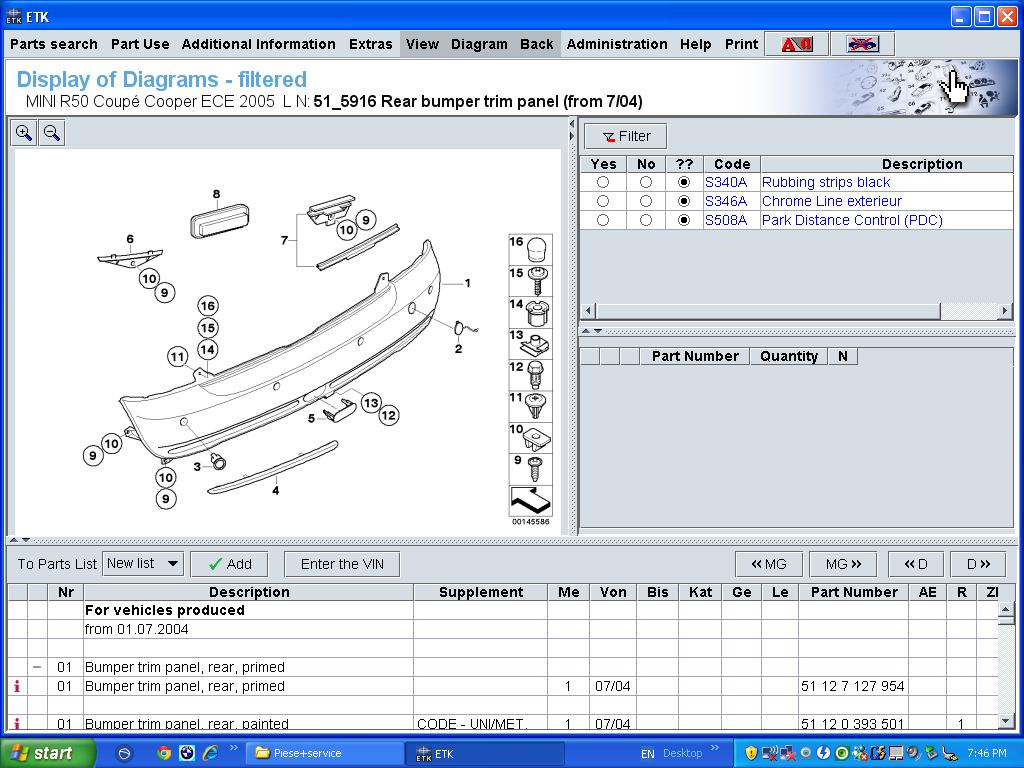Open Internet Explorer from the quick launch
This screenshot has width=1024, height=768.
(x=210, y=753)
